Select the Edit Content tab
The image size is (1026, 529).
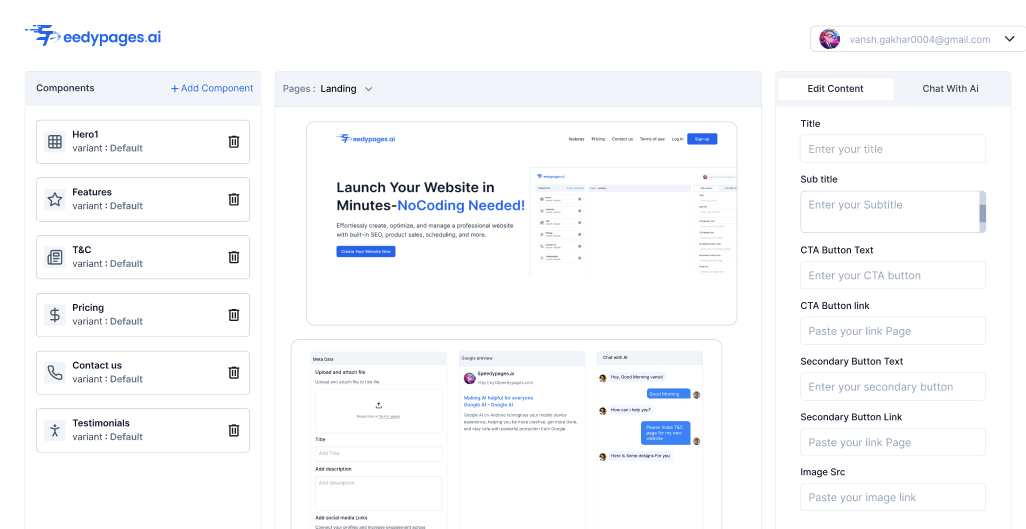[835, 89]
